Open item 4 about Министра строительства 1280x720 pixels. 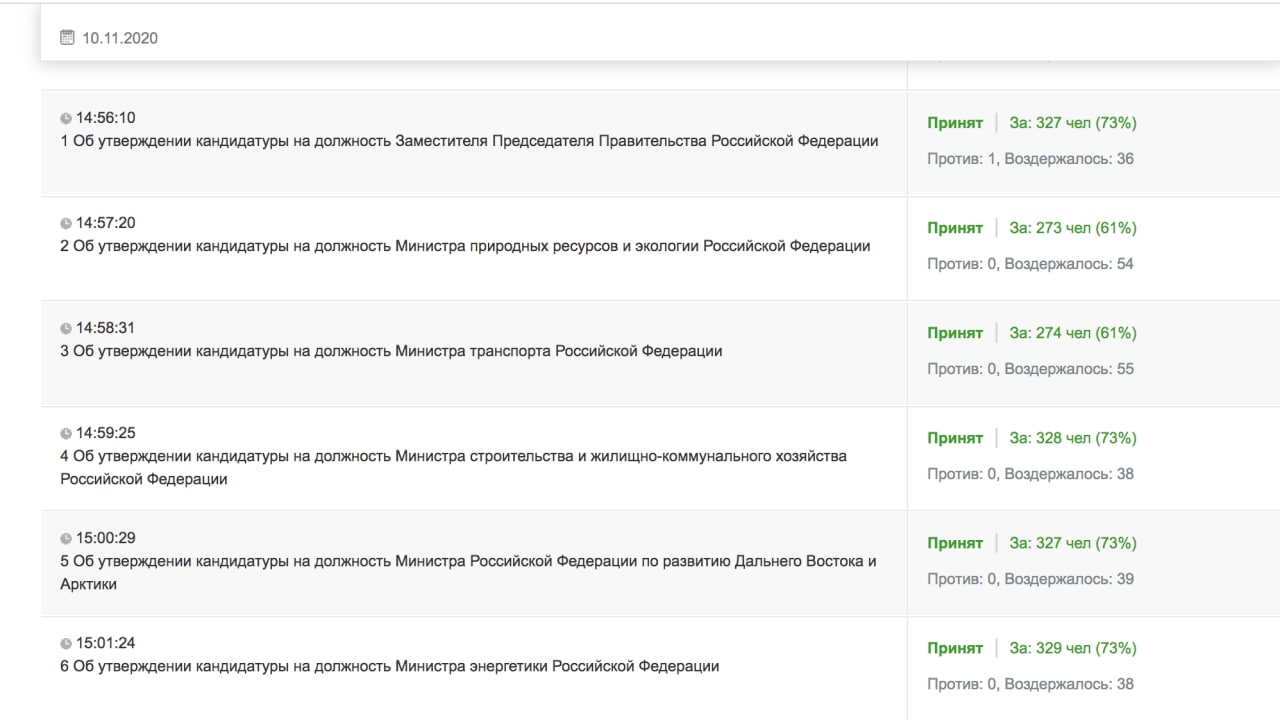(453, 457)
